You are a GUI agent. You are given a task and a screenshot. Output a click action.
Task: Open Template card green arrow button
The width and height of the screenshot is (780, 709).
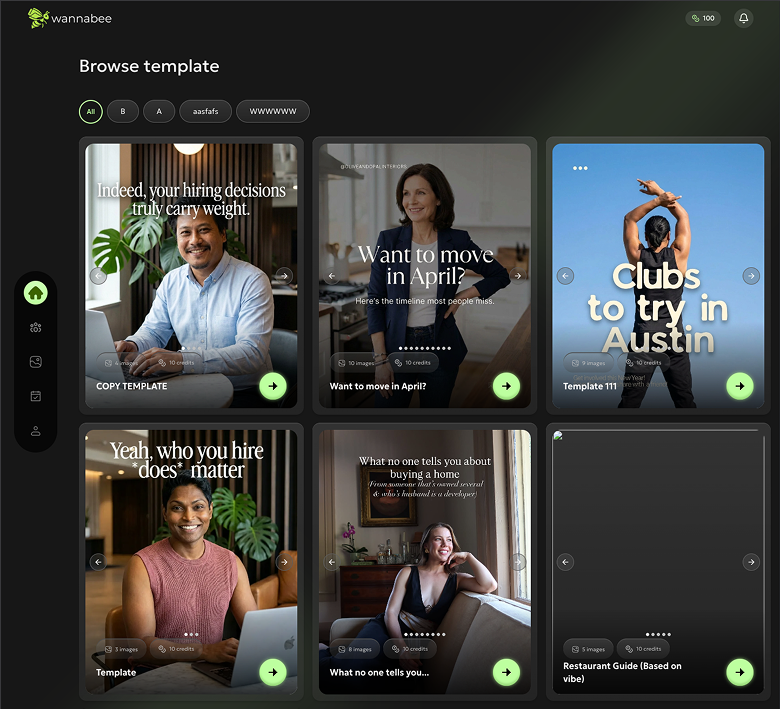273,672
